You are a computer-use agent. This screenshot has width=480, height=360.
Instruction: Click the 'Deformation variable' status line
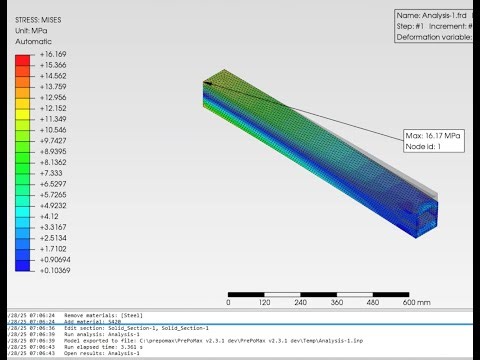click(x=434, y=37)
